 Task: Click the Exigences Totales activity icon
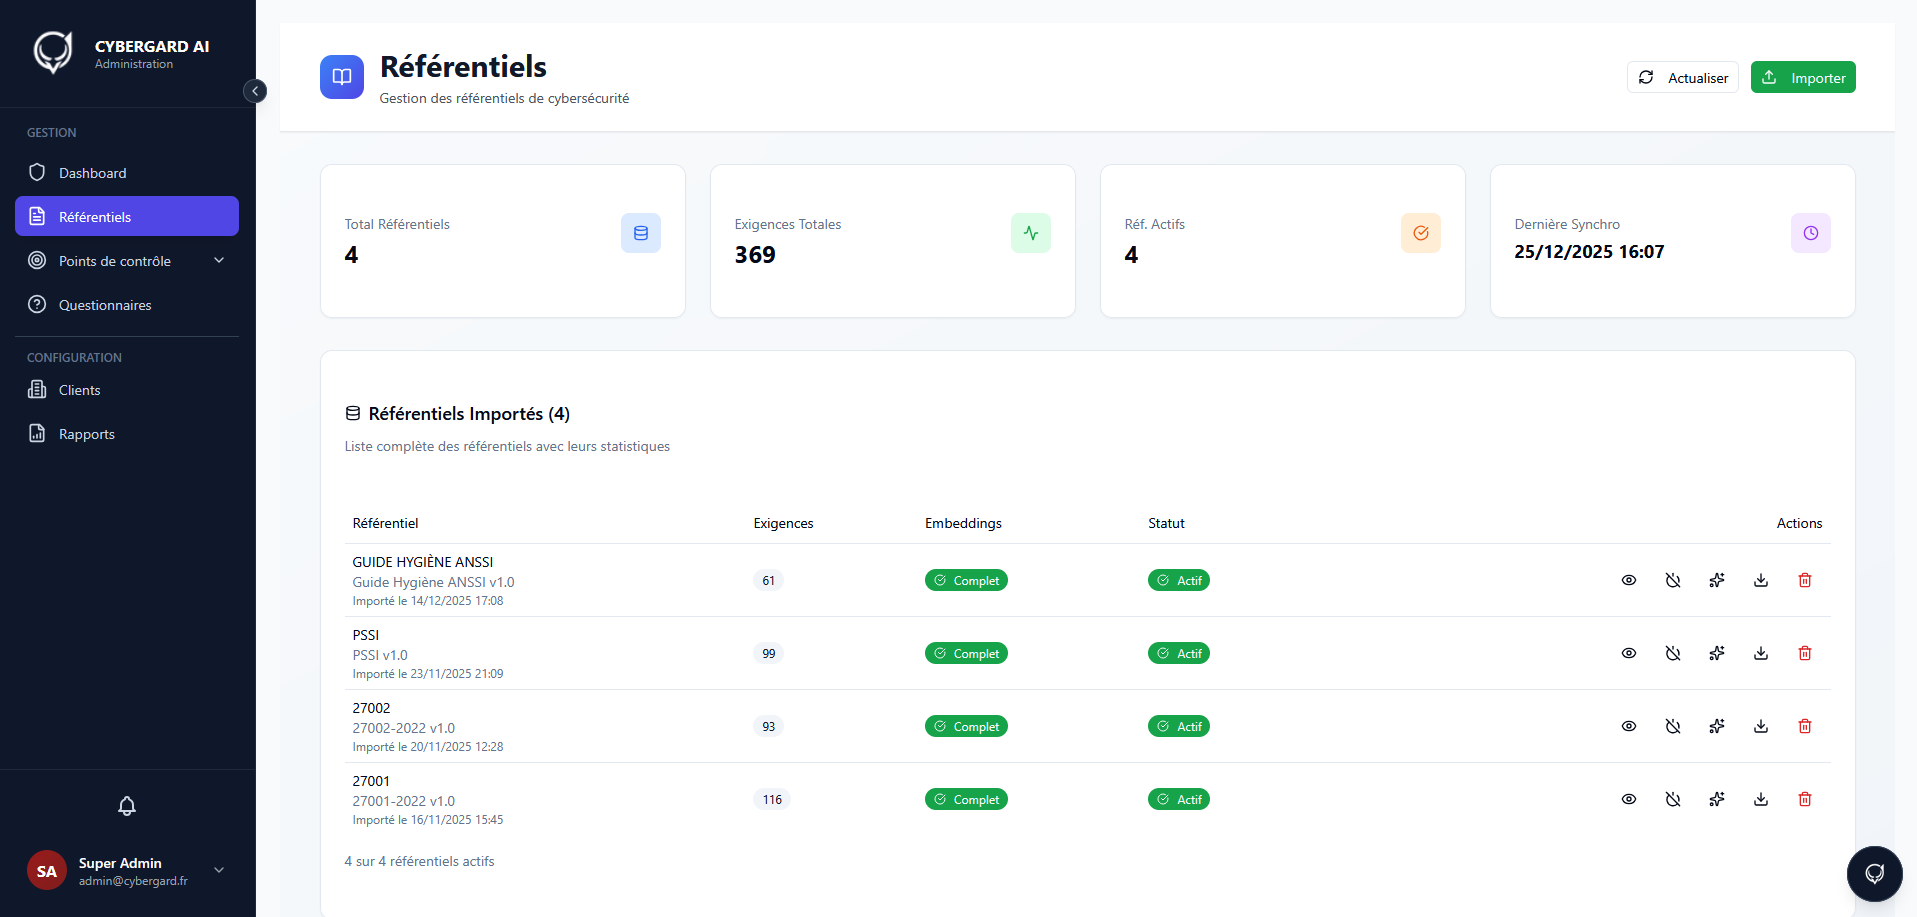click(x=1031, y=233)
